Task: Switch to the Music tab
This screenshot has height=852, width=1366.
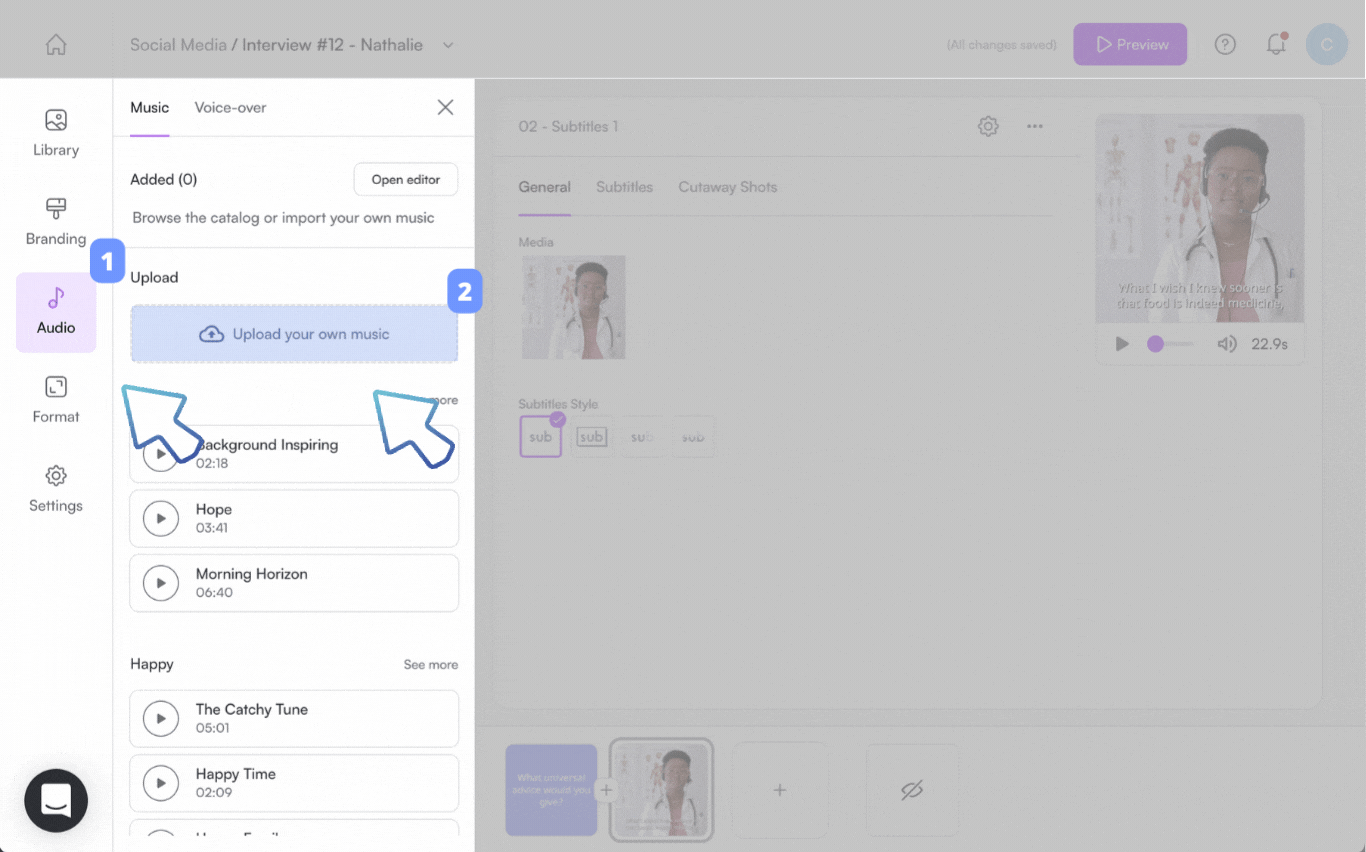Action: click(x=150, y=107)
